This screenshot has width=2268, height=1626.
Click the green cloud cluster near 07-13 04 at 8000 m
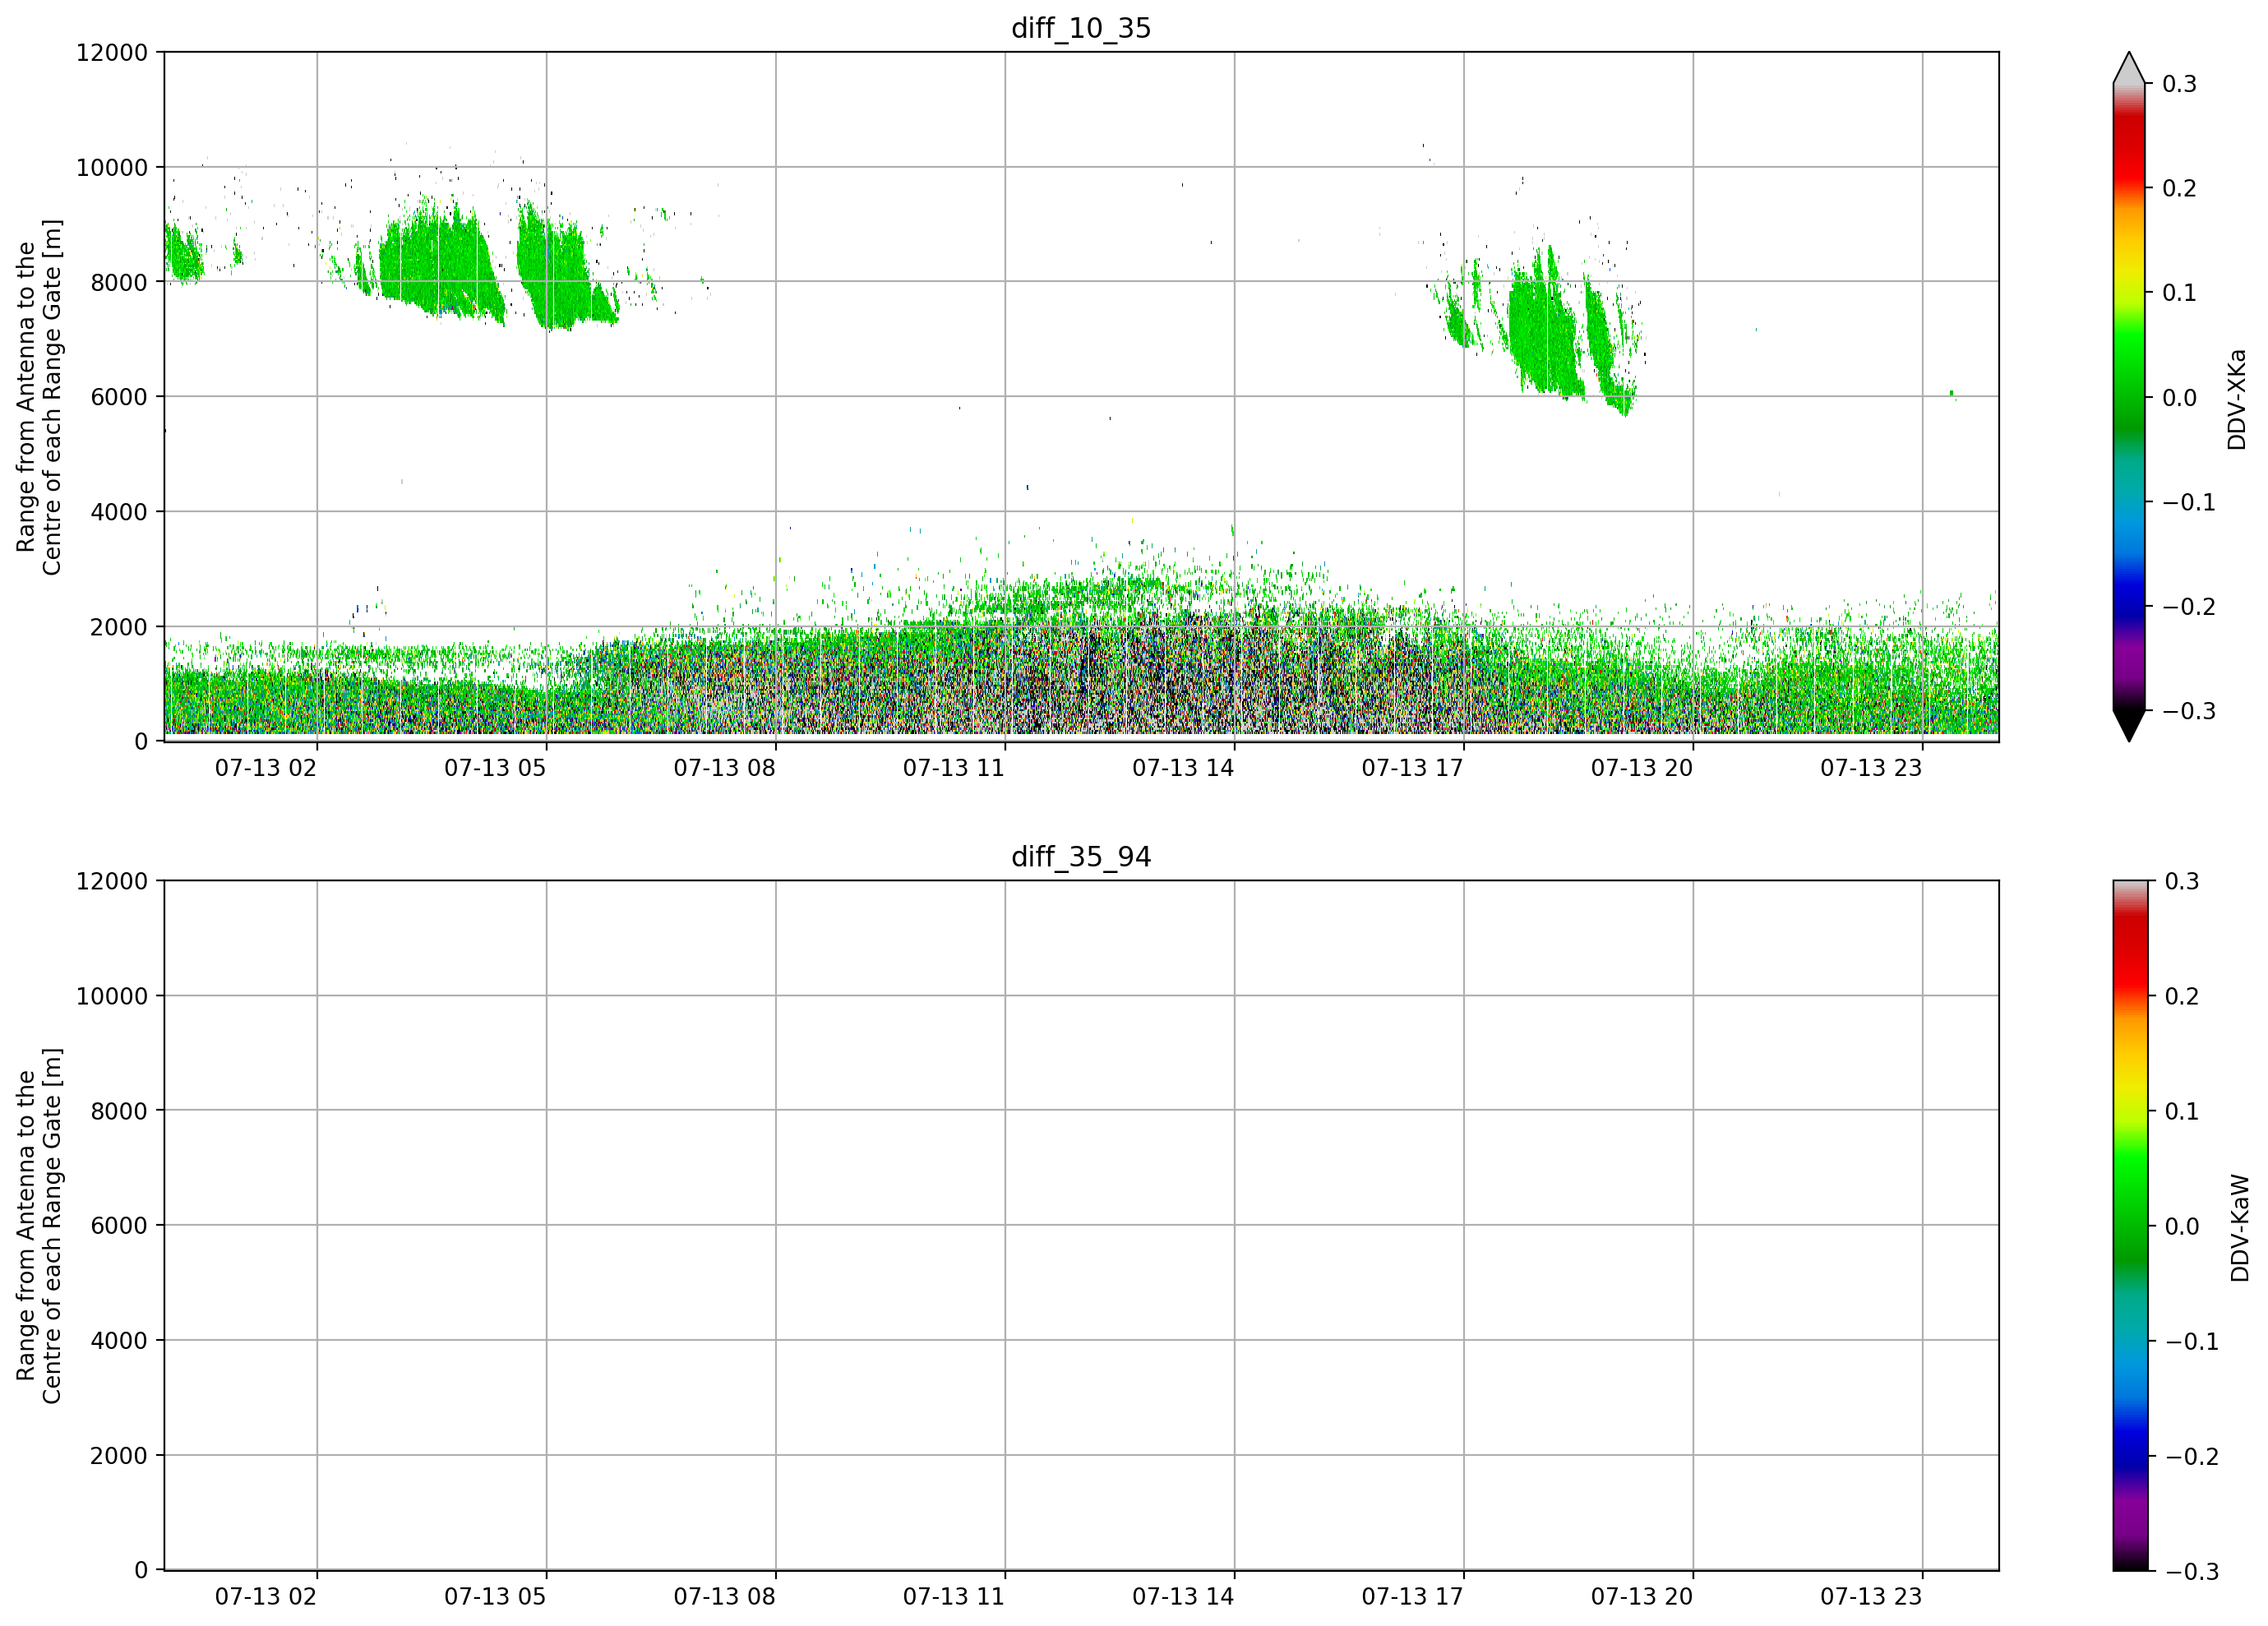coord(440,265)
